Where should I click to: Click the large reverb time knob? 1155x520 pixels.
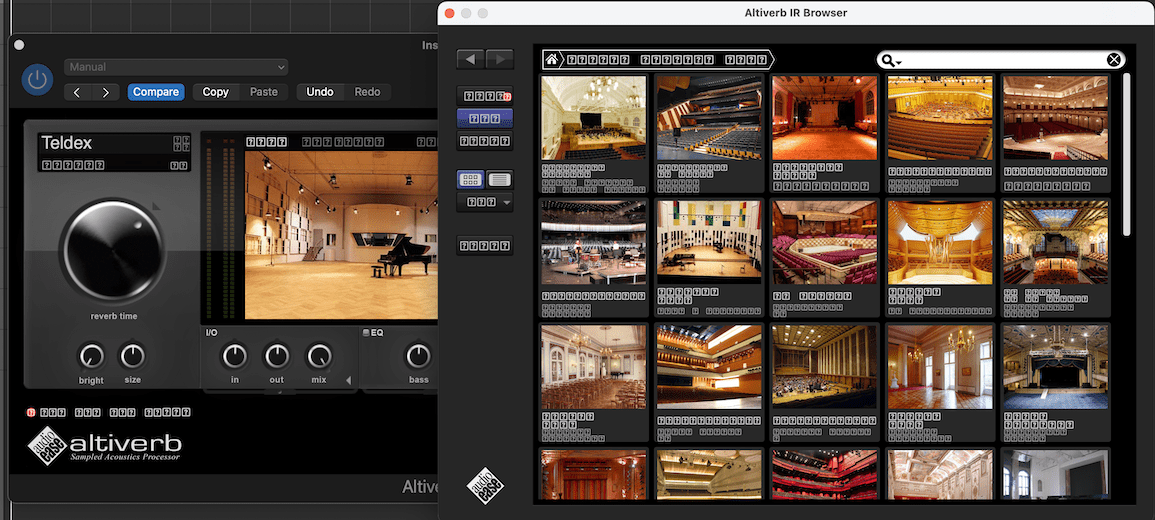click(x=111, y=250)
